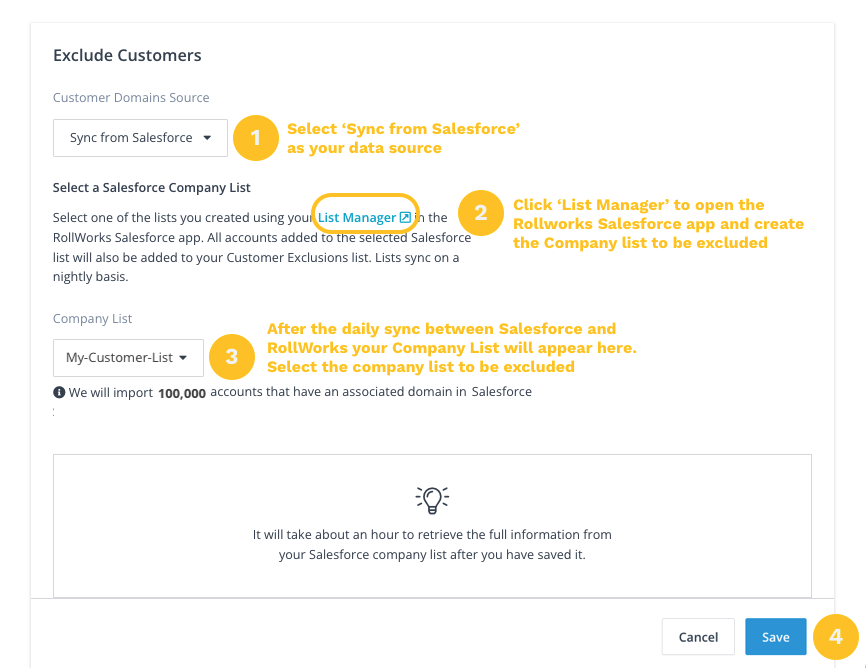Click the lightbulb icon in the notice box
This screenshot has width=866, height=668.
point(432,497)
